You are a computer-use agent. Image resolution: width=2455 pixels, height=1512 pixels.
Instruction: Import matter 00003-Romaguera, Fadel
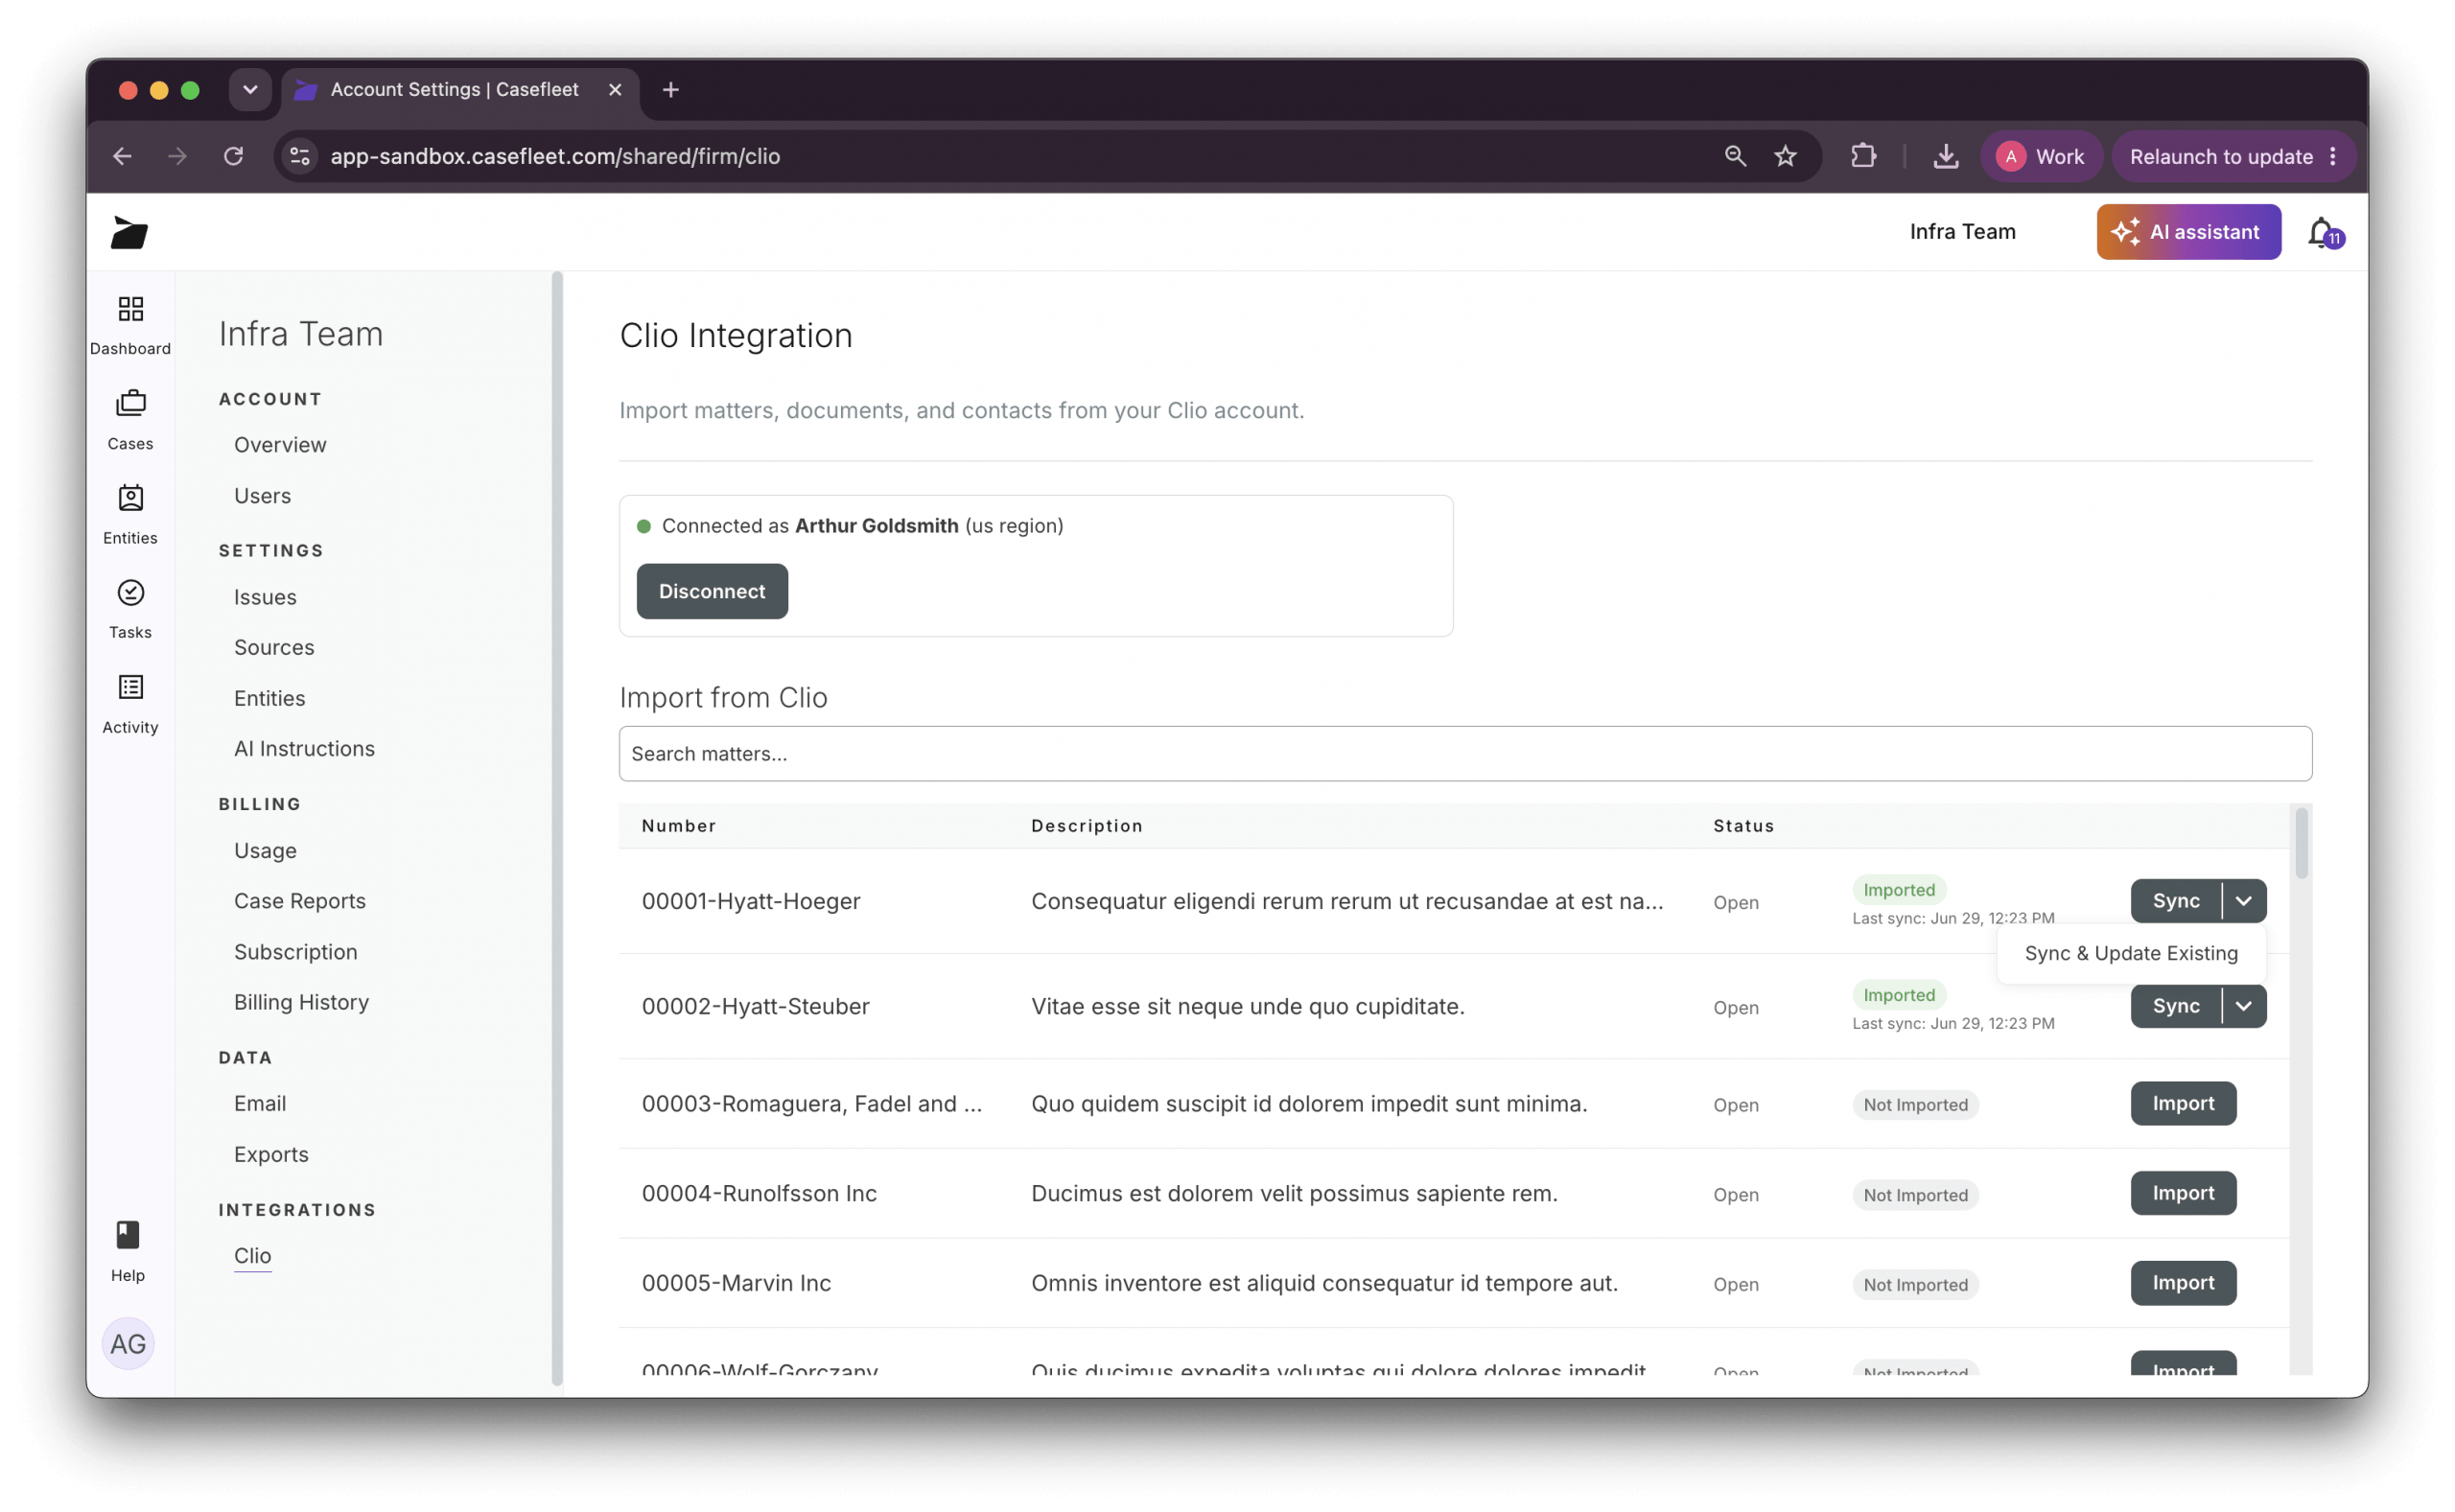pos(2183,1103)
